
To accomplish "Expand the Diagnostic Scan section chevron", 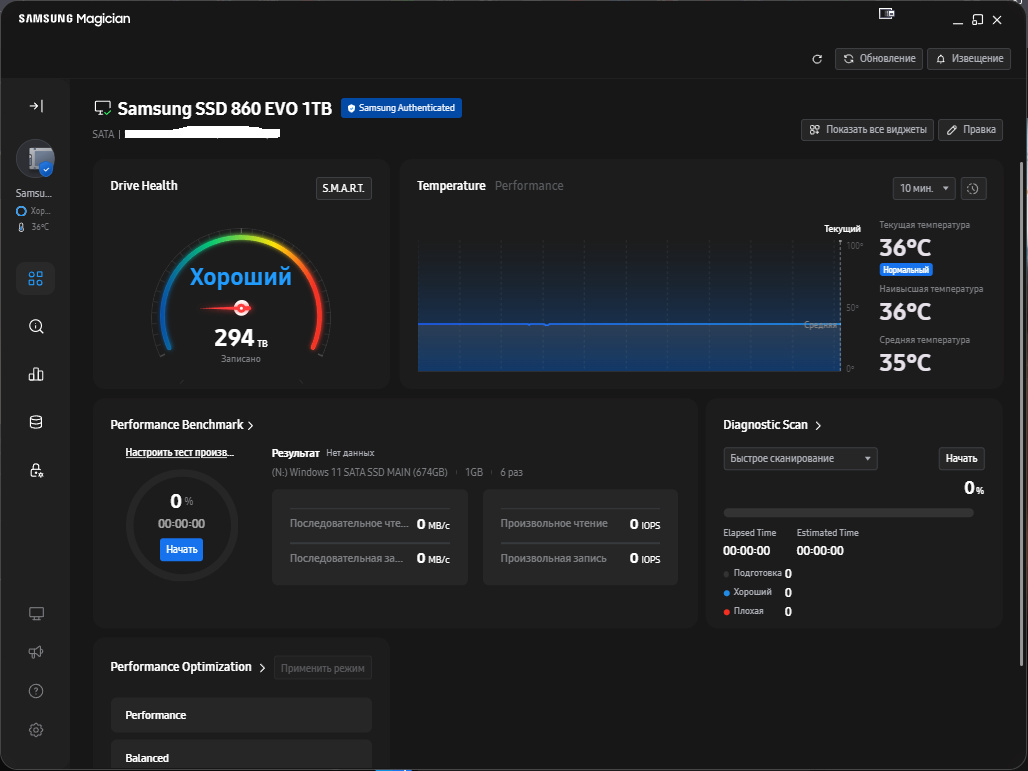I will pos(818,425).
